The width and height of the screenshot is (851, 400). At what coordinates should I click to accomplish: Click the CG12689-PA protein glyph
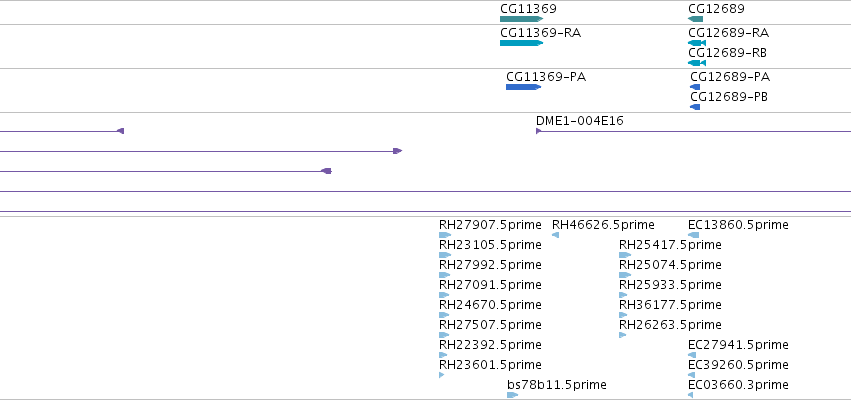(x=695, y=87)
